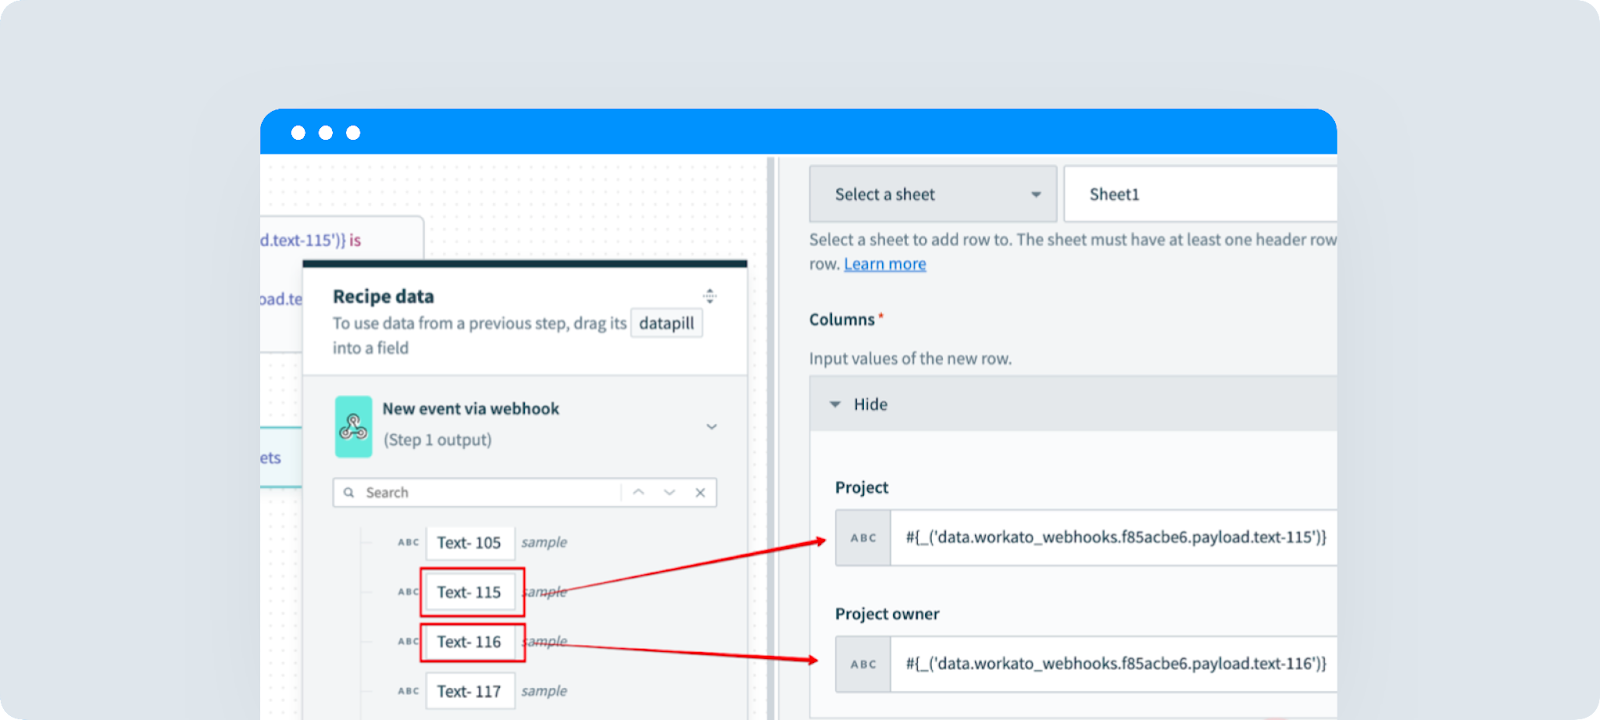Image resolution: width=1600 pixels, height=720 pixels.
Task: Click ABC type icon beside Text-105
Action: tap(408, 542)
